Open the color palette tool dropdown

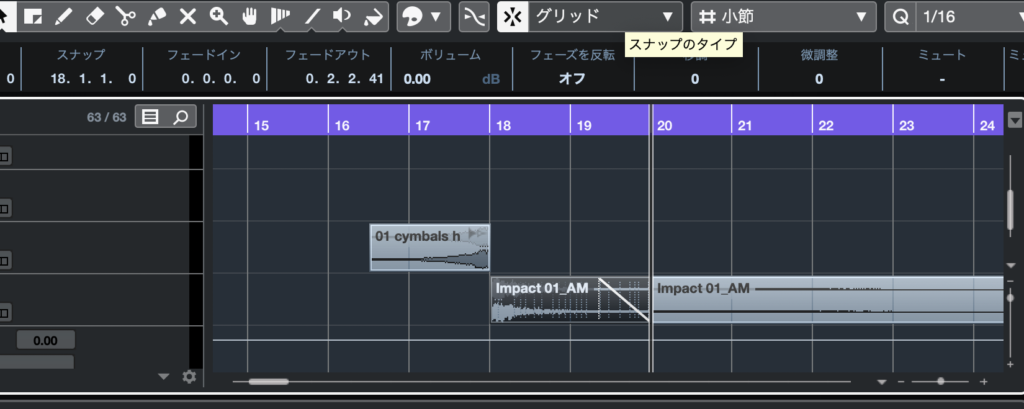[423, 16]
